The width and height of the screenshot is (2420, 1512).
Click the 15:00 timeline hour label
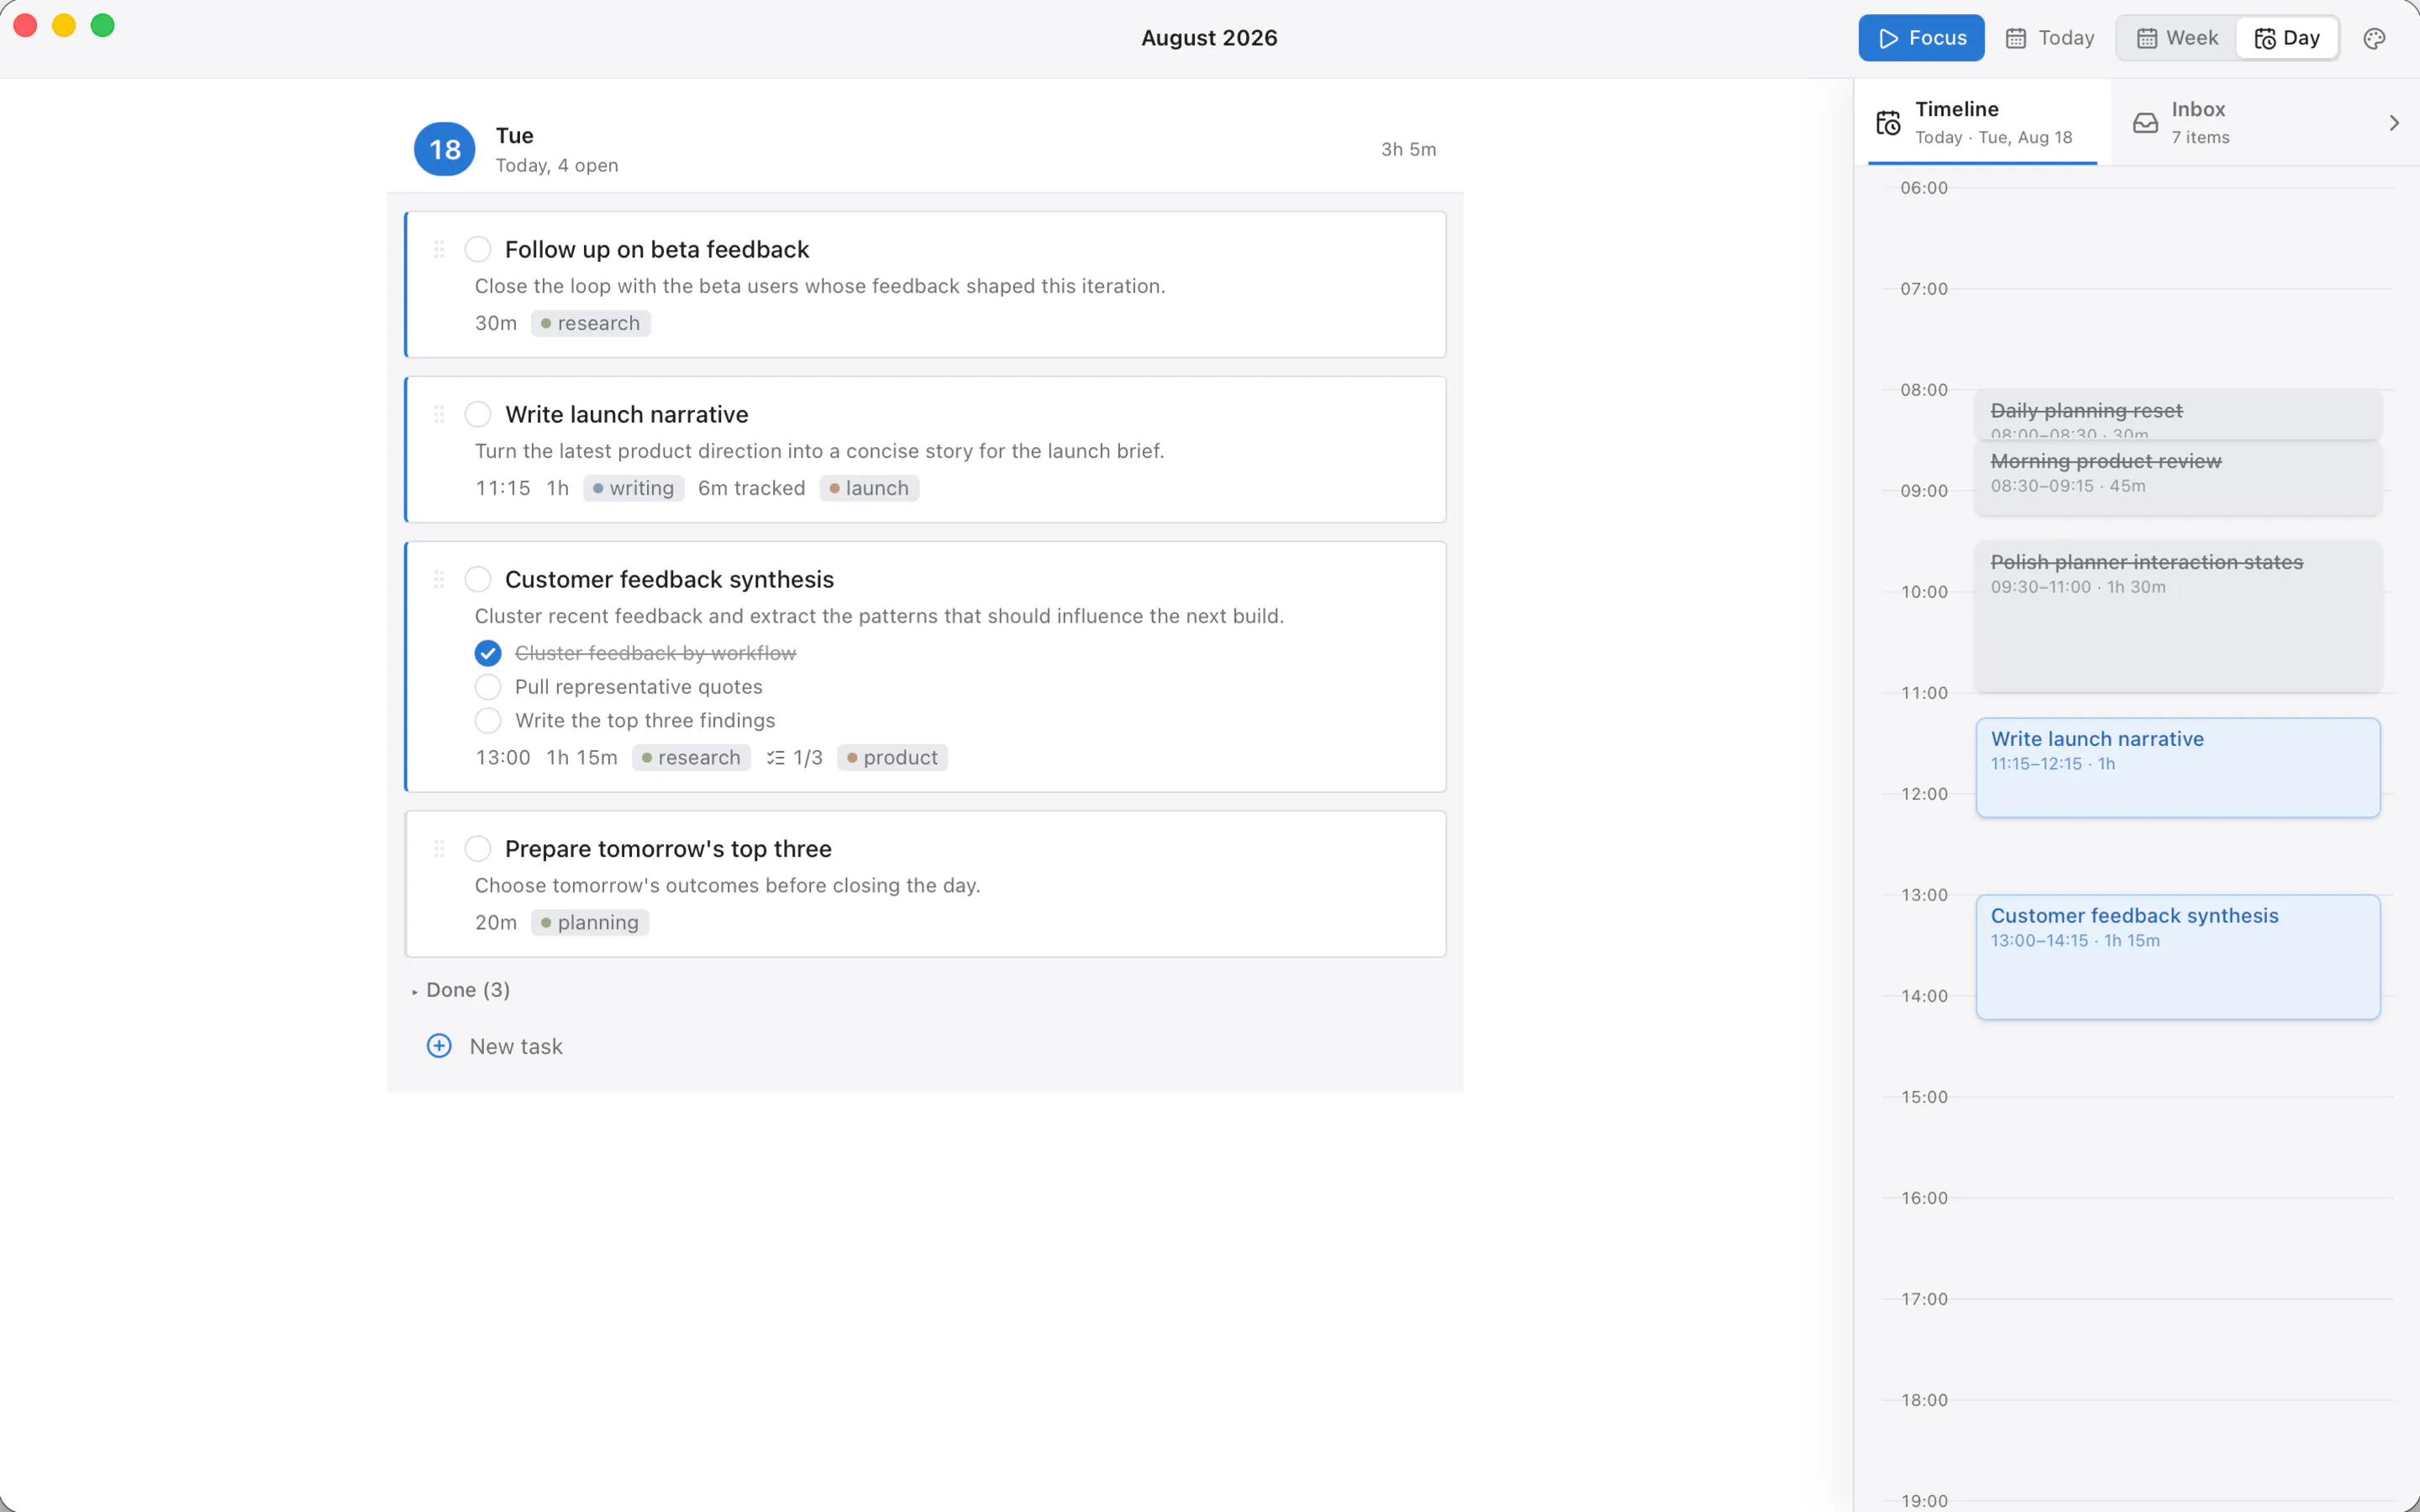point(1924,1097)
